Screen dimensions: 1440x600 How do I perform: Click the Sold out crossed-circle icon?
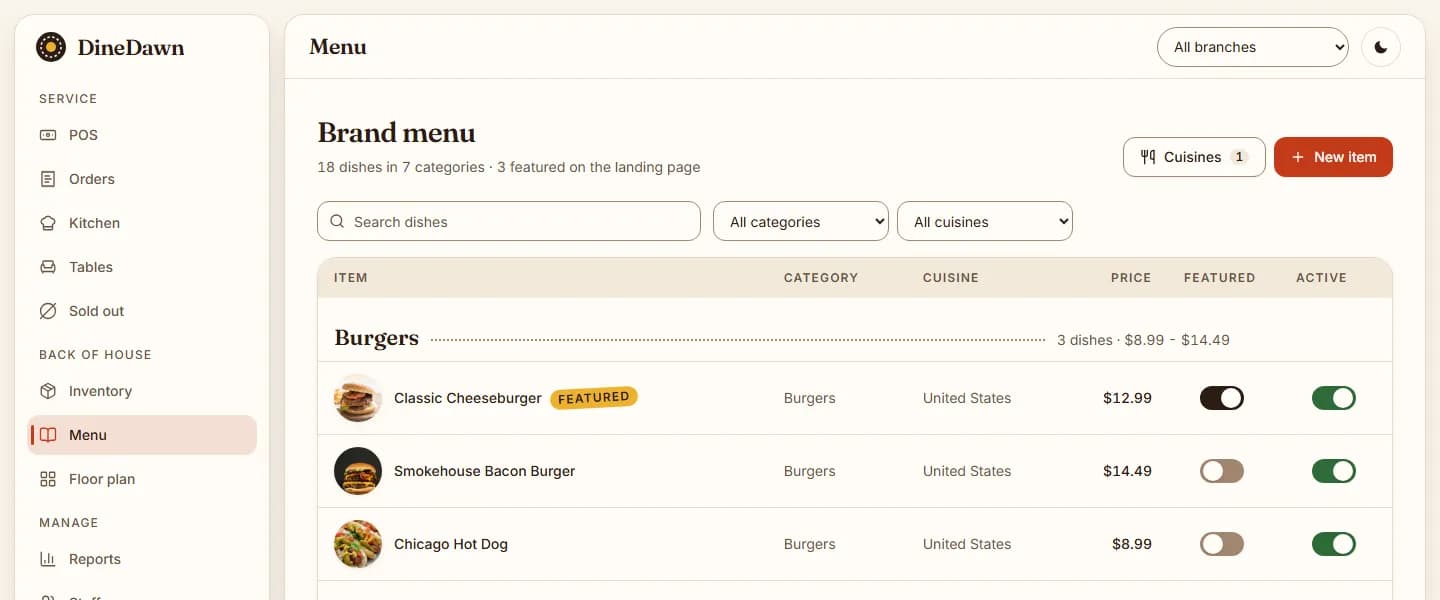[48, 311]
